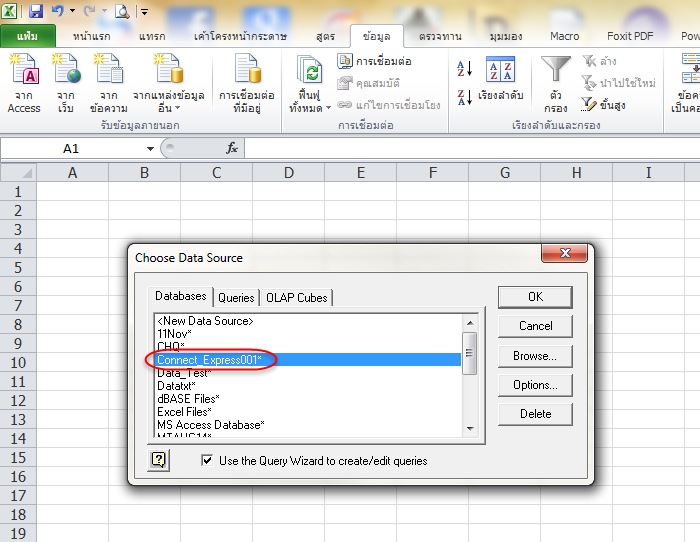Click the Edit Links command
The height and width of the screenshot is (542, 700).
click(x=389, y=105)
